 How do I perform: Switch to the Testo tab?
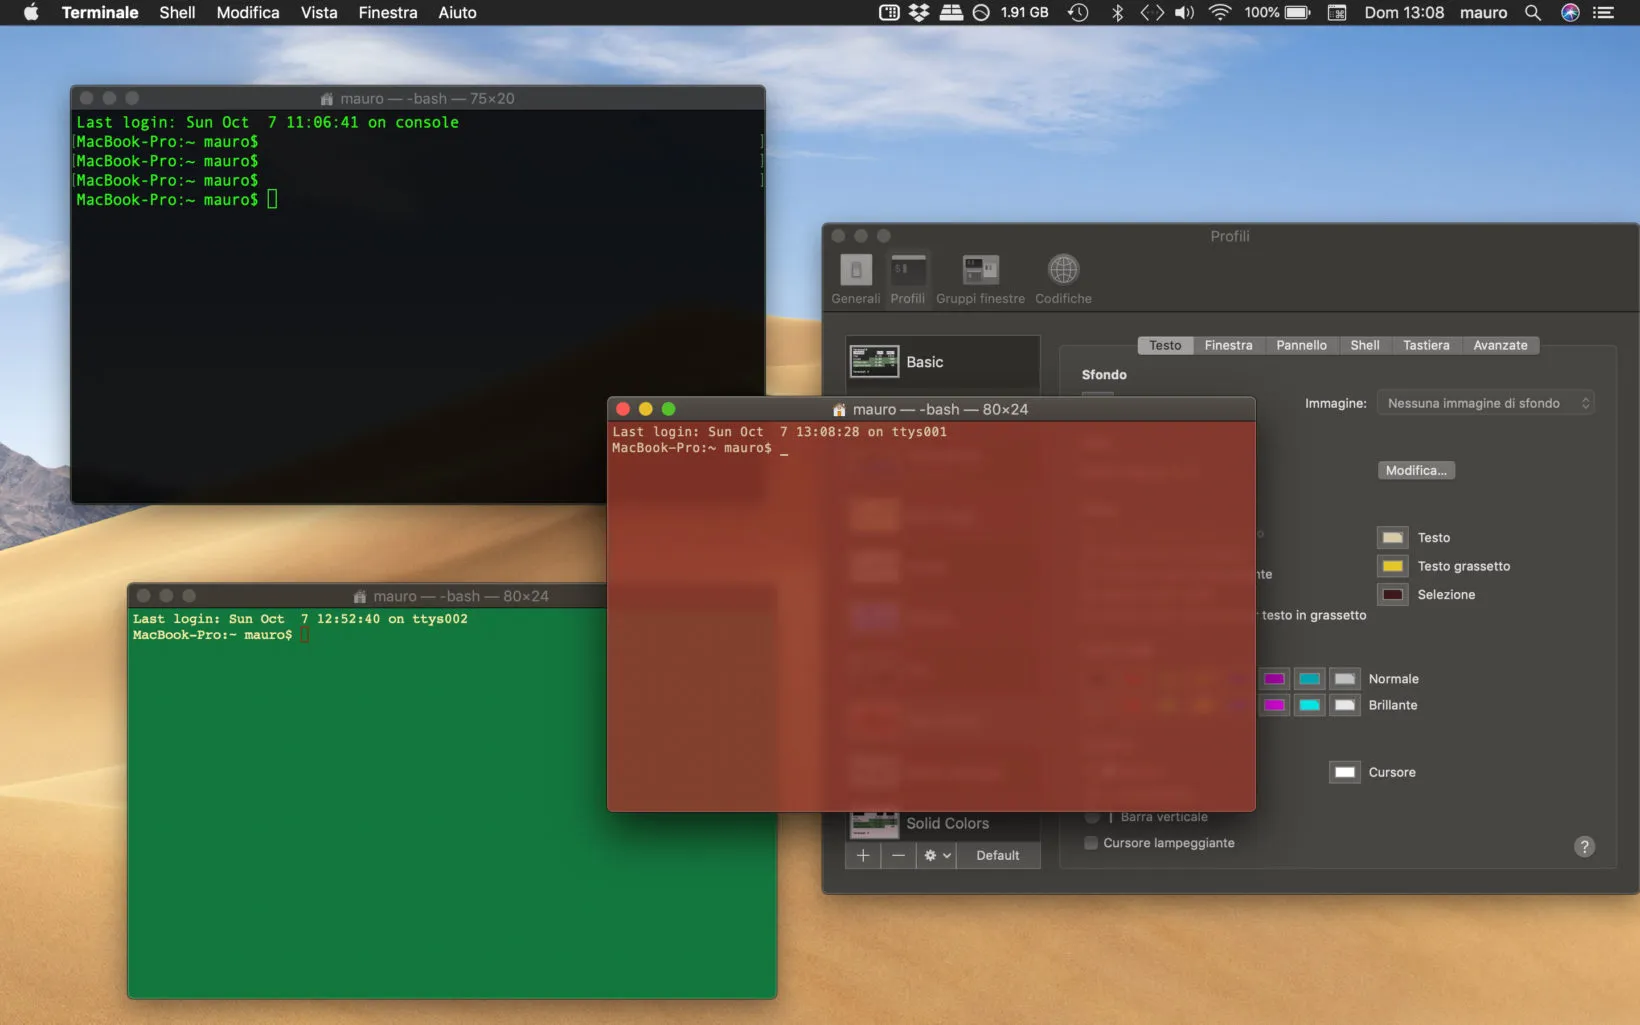click(1165, 345)
